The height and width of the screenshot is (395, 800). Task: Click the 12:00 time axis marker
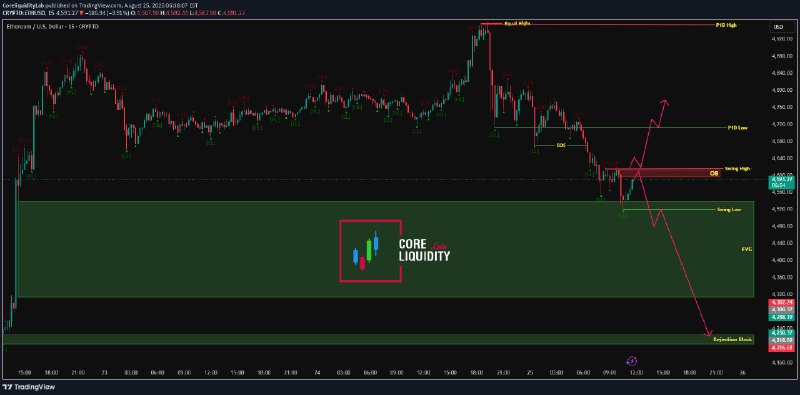(636, 373)
